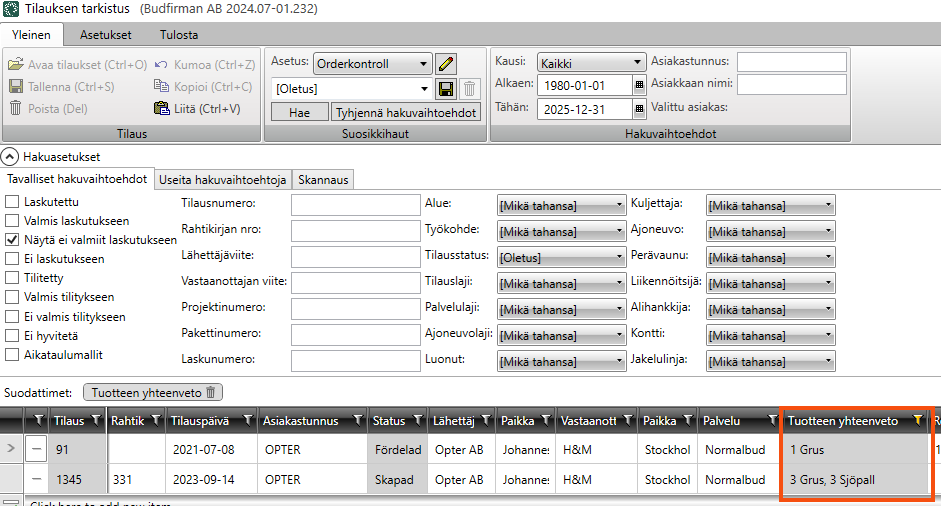Click the pencil edit icon next to Asetus
Screen dimensions: 941x506
point(447,64)
